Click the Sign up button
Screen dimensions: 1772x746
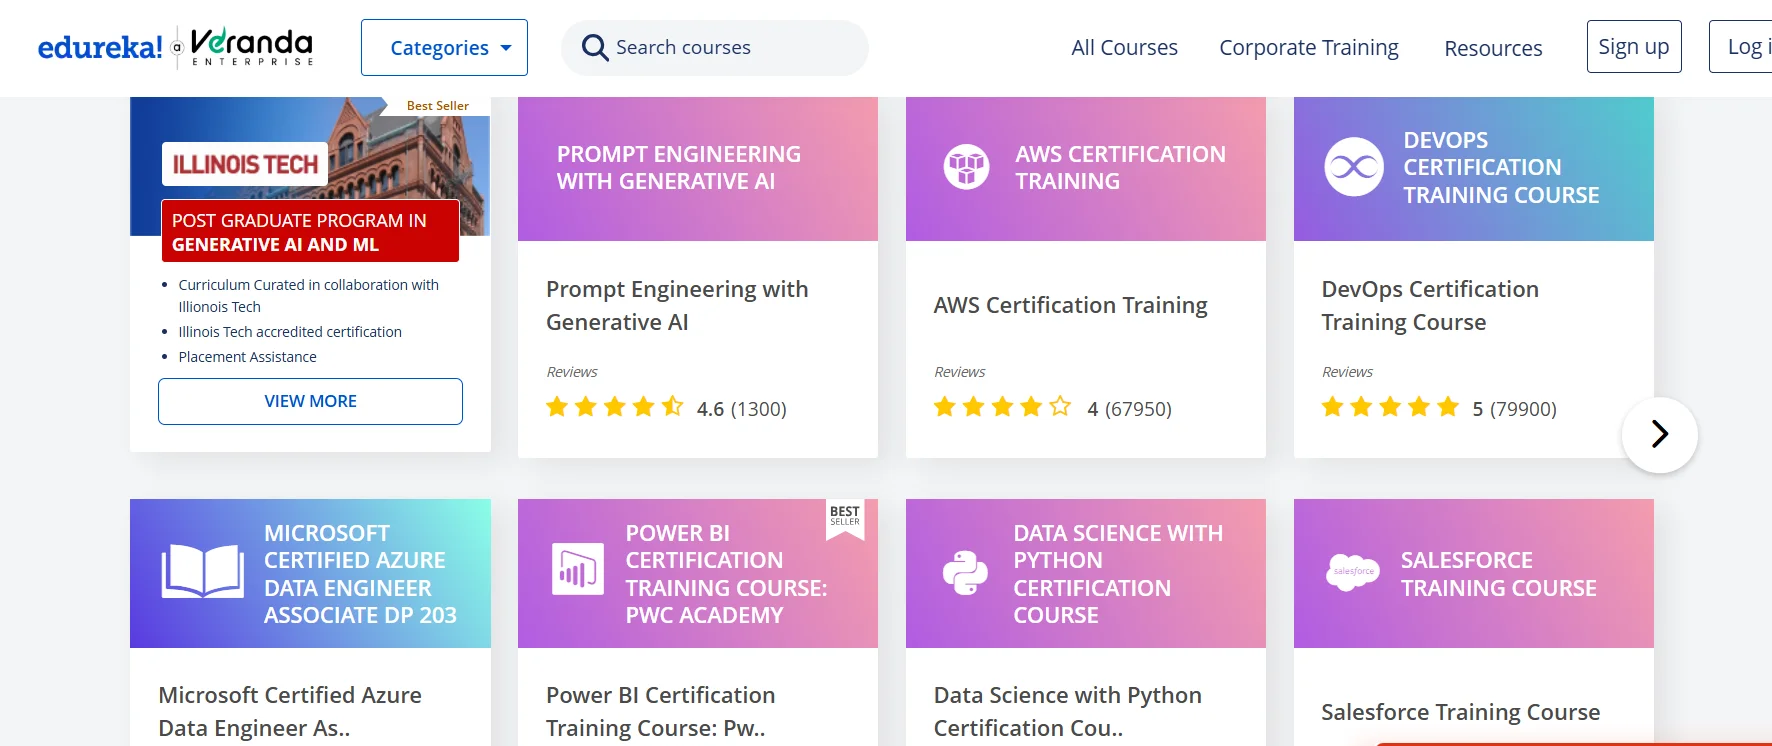(1633, 47)
